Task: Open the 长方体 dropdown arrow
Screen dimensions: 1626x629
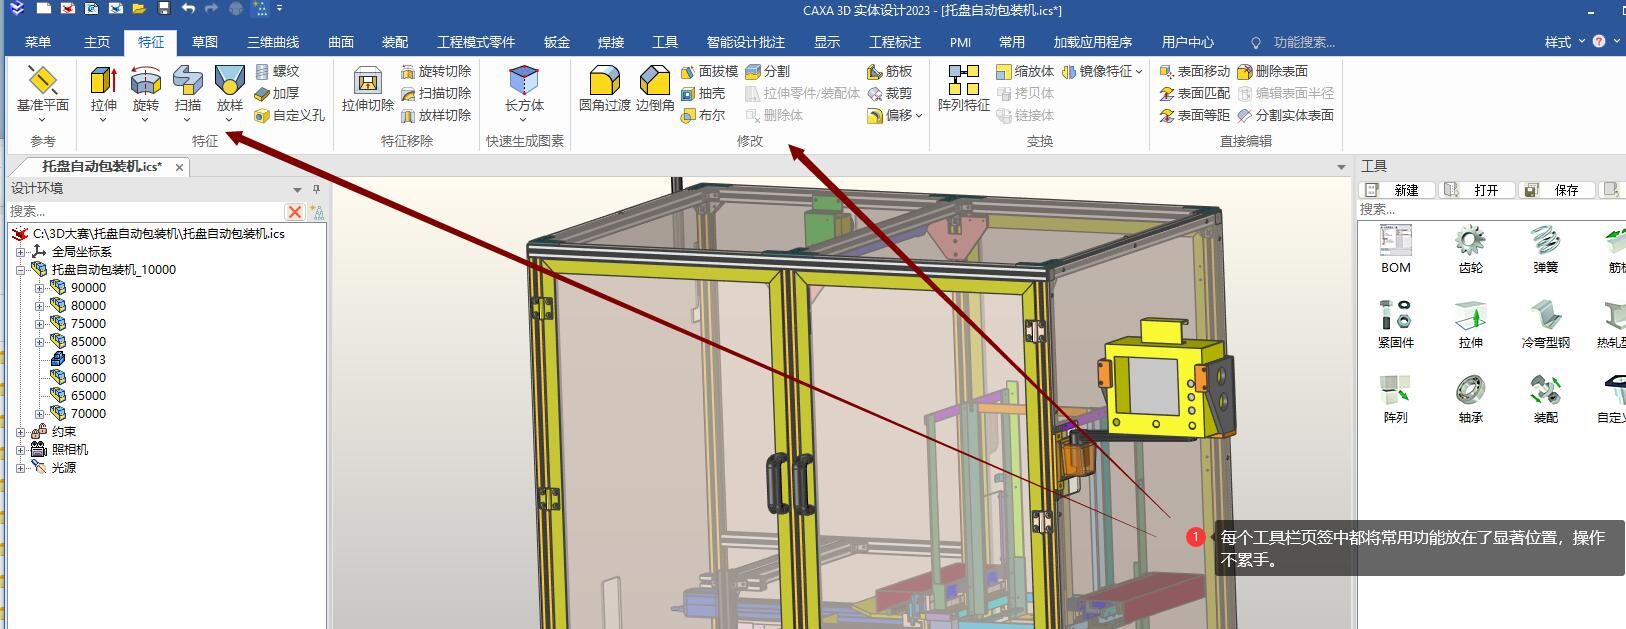Action: pyautogui.click(x=524, y=120)
